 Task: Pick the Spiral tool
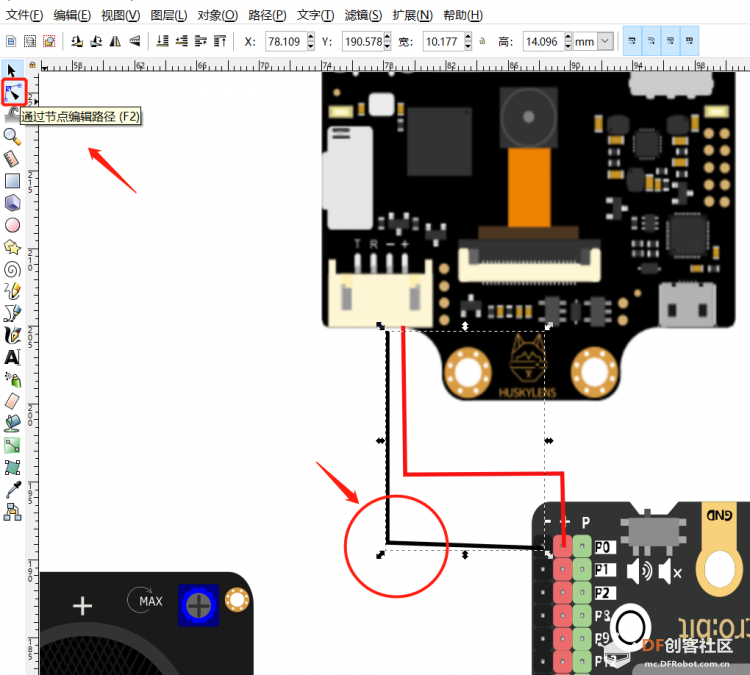[12, 269]
